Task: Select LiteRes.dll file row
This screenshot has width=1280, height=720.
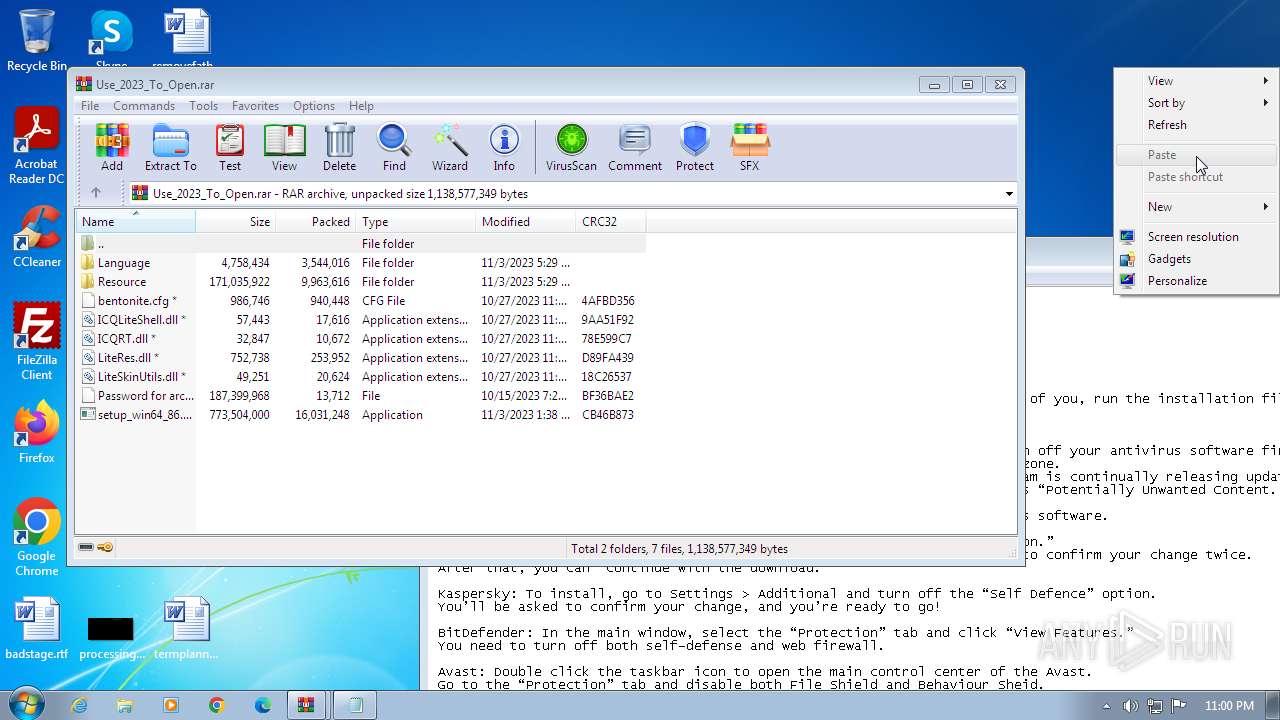Action: pos(361,358)
